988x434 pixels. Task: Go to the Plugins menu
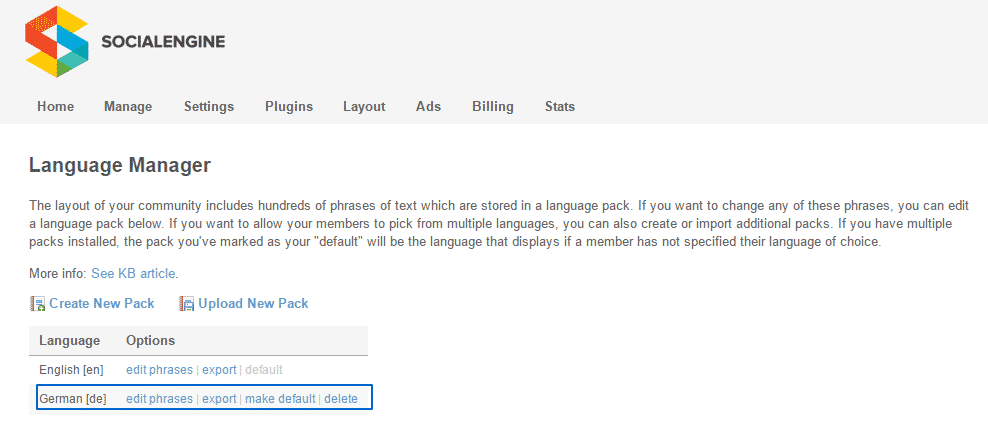click(289, 106)
